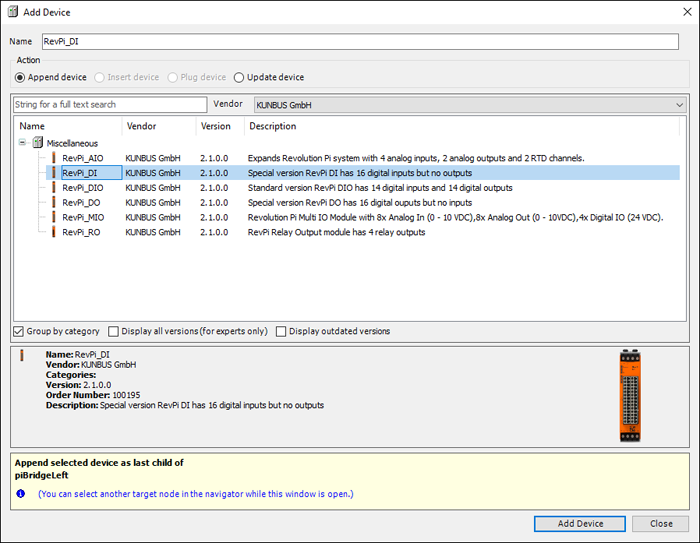Click description 'RevPi Relay Output module has 4 relay outputs'
The width and height of the screenshot is (700, 543).
pos(336,232)
